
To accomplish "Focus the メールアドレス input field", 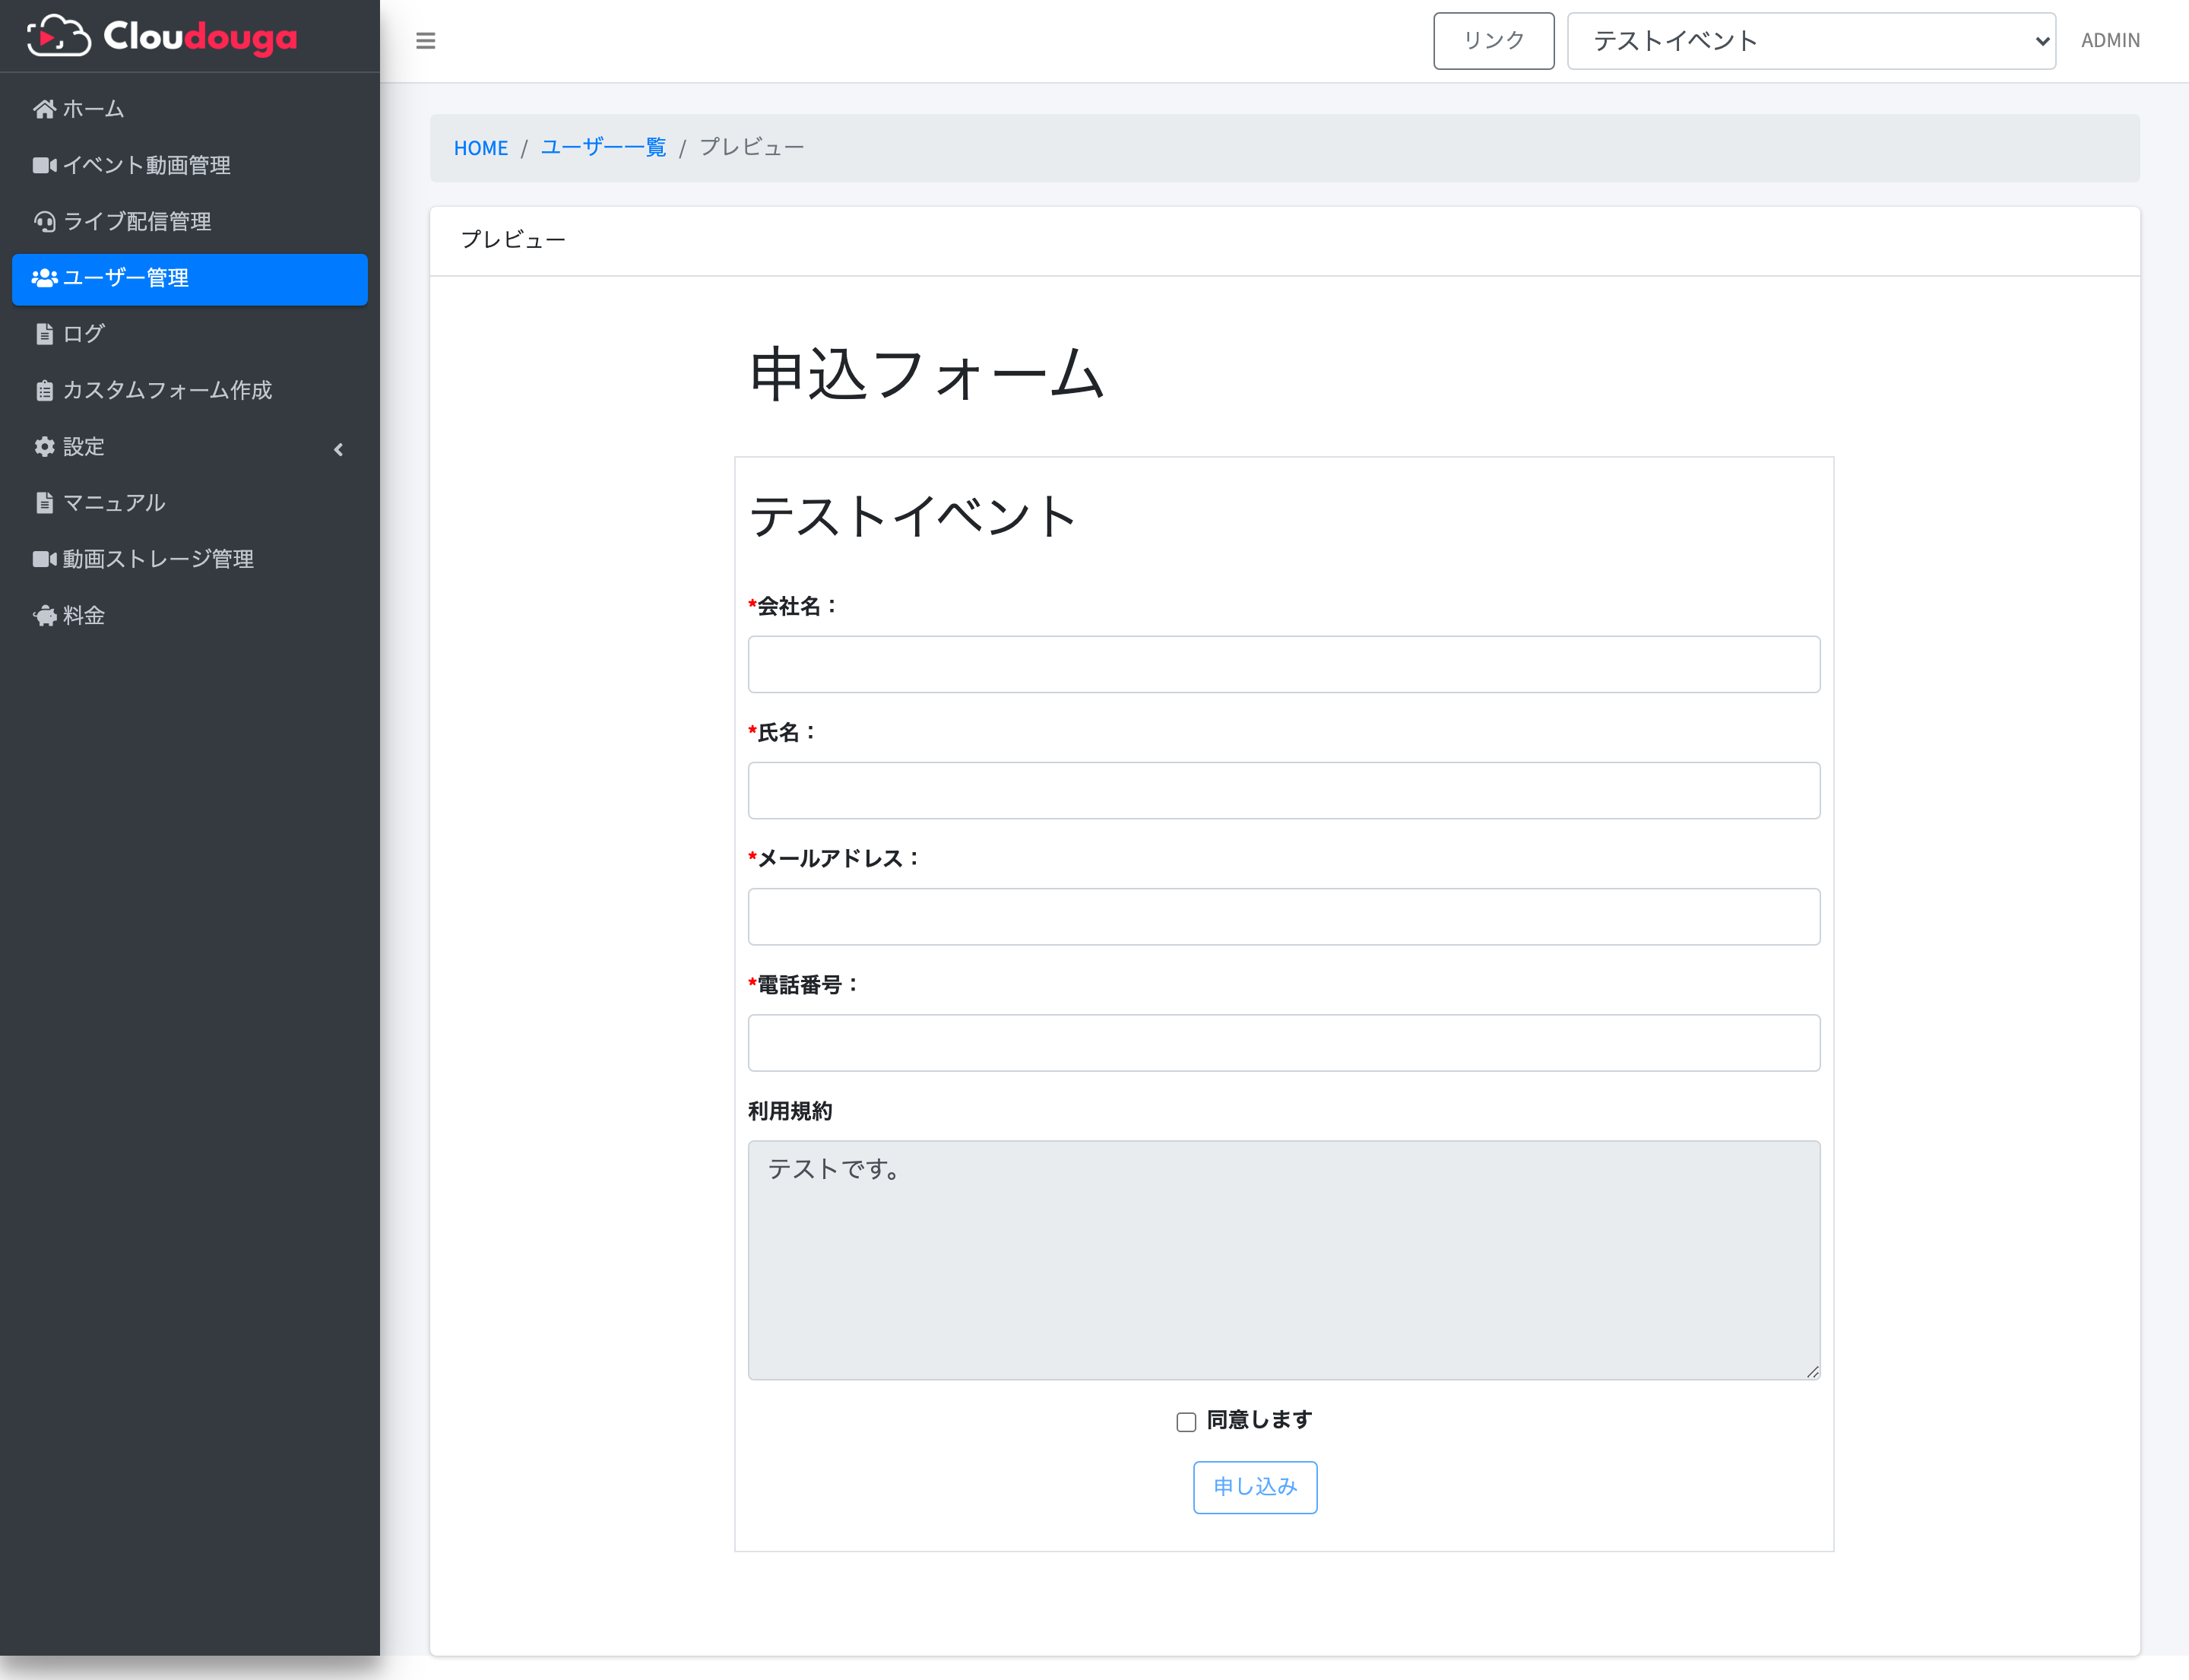I will click(1284, 917).
